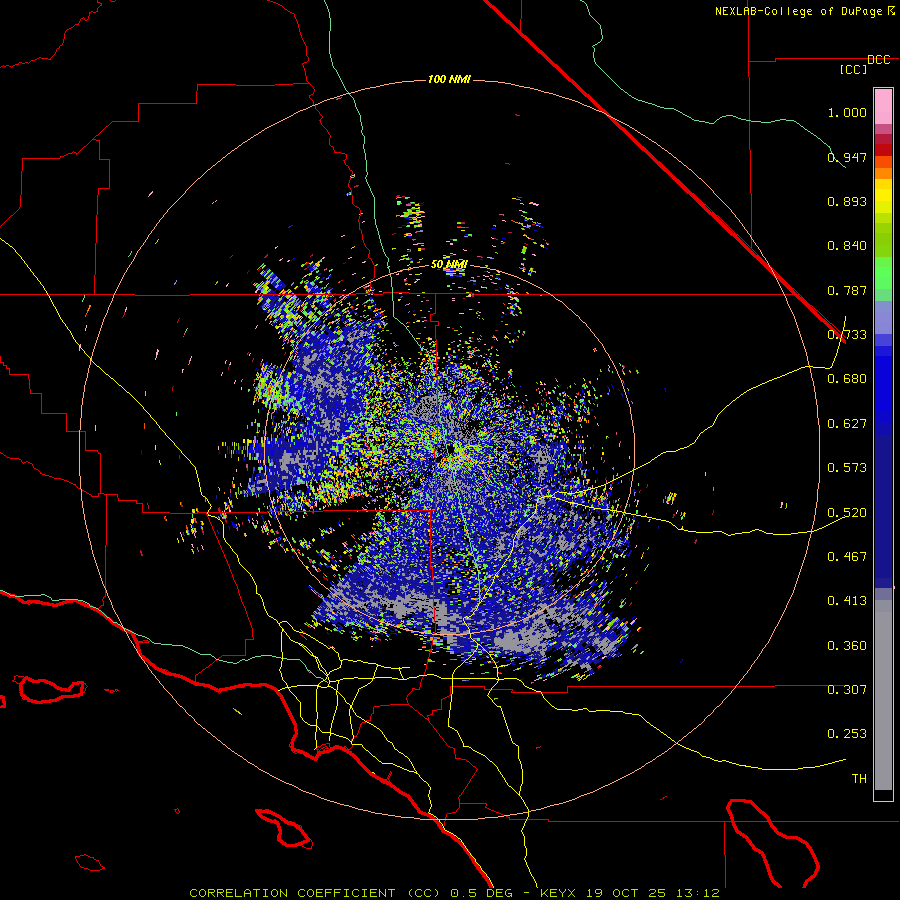Select the 0.467 scale value
Image resolution: width=900 pixels, height=900 pixels.
point(847,557)
